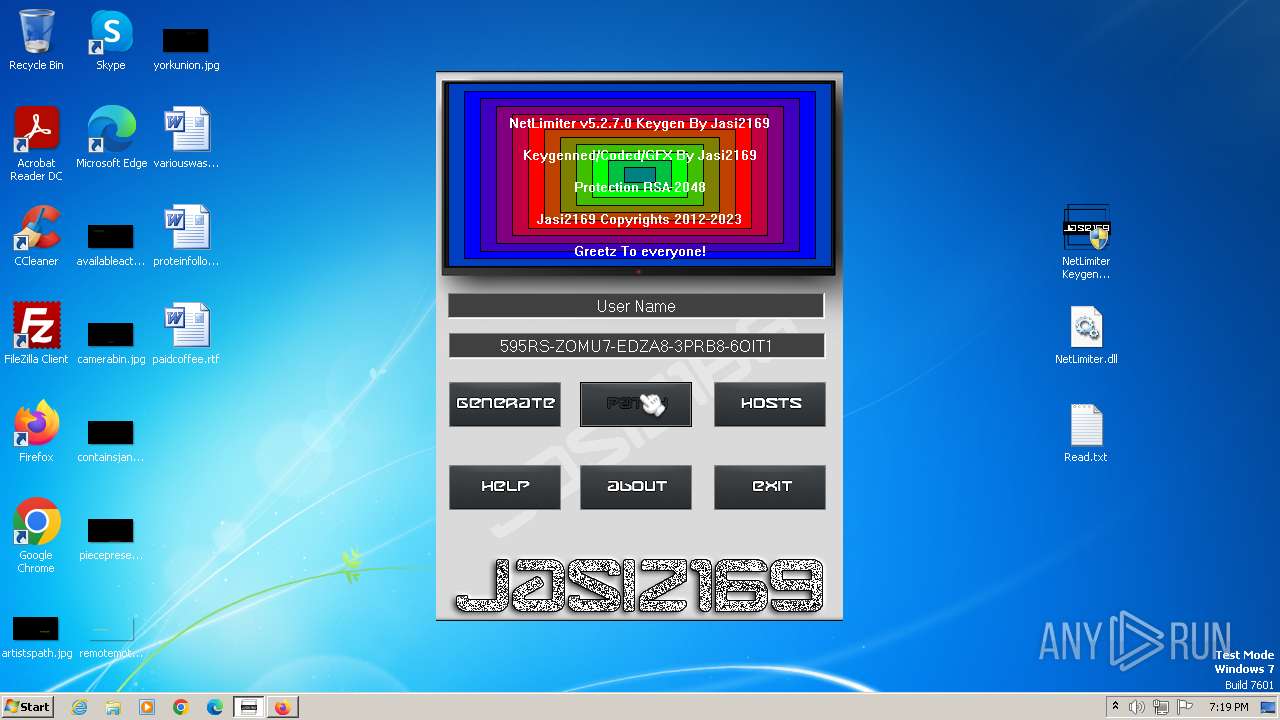Open Google Chrome desktop shortcut
This screenshot has height=720, width=1280.
click(x=36, y=536)
